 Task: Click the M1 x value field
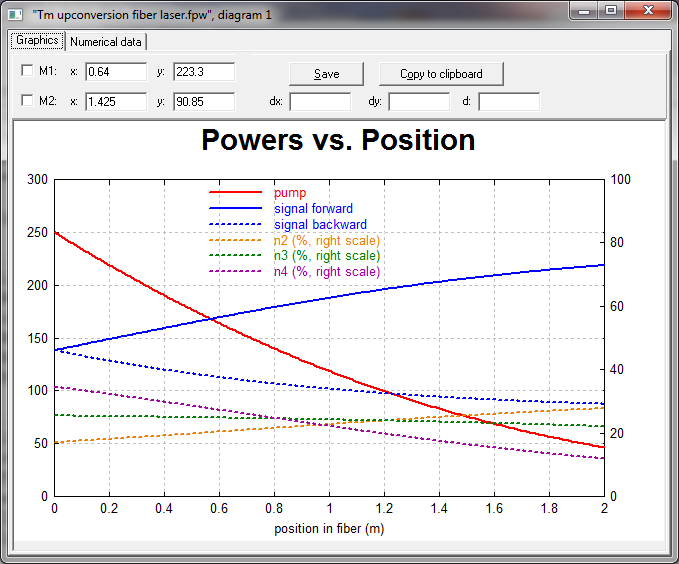[116, 72]
